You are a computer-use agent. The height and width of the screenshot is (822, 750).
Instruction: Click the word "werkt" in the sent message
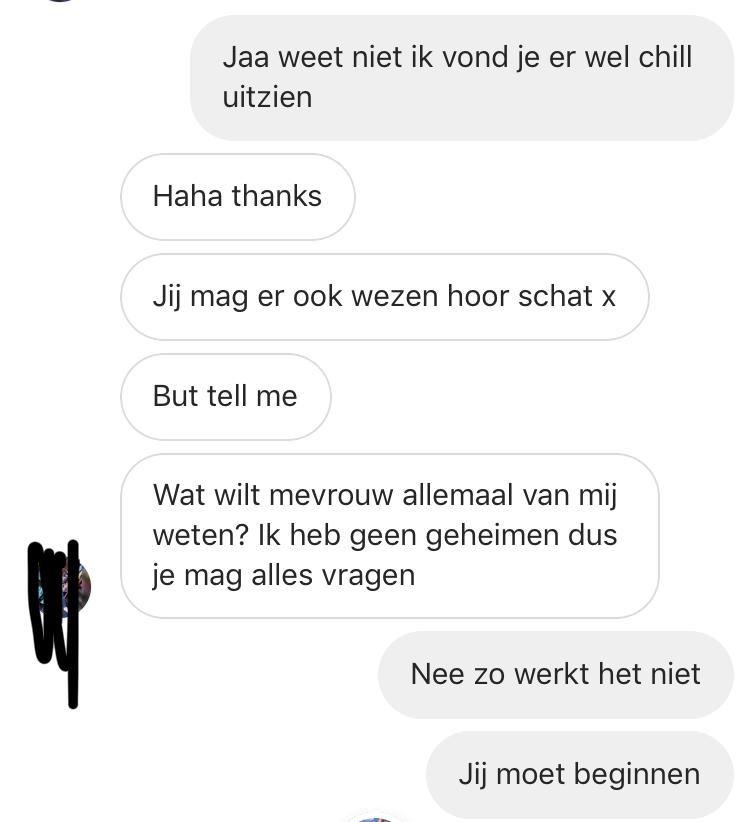click(551, 674)
